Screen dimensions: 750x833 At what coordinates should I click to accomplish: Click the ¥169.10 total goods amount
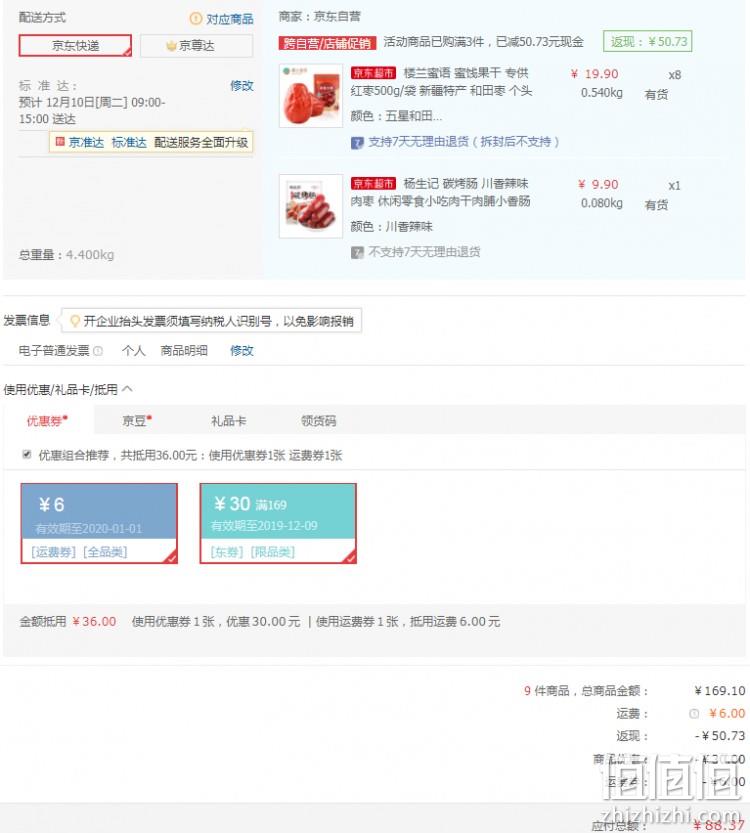tap(720, 691)
